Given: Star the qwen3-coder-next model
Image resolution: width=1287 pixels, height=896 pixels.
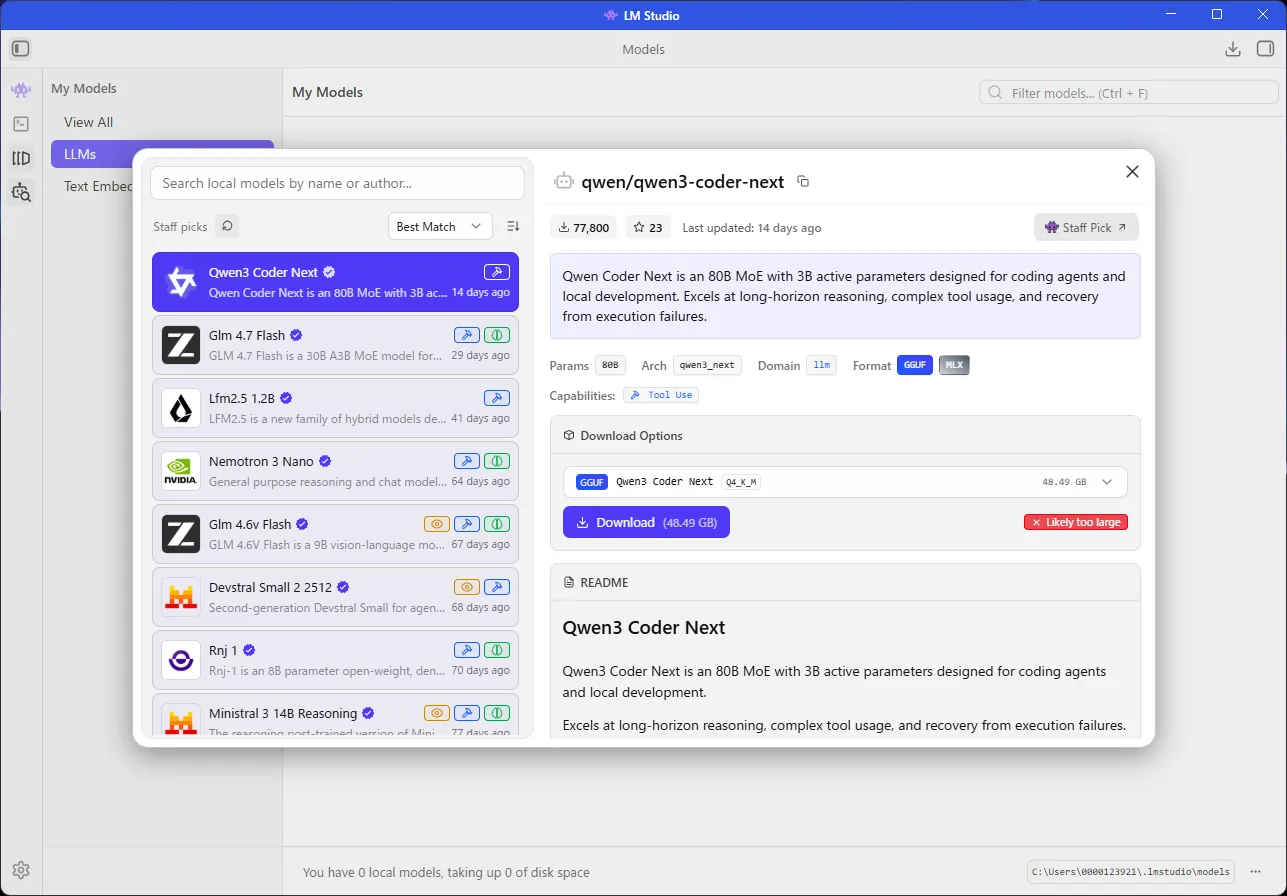Looking at the screenshot, I should tap(648, 228).
